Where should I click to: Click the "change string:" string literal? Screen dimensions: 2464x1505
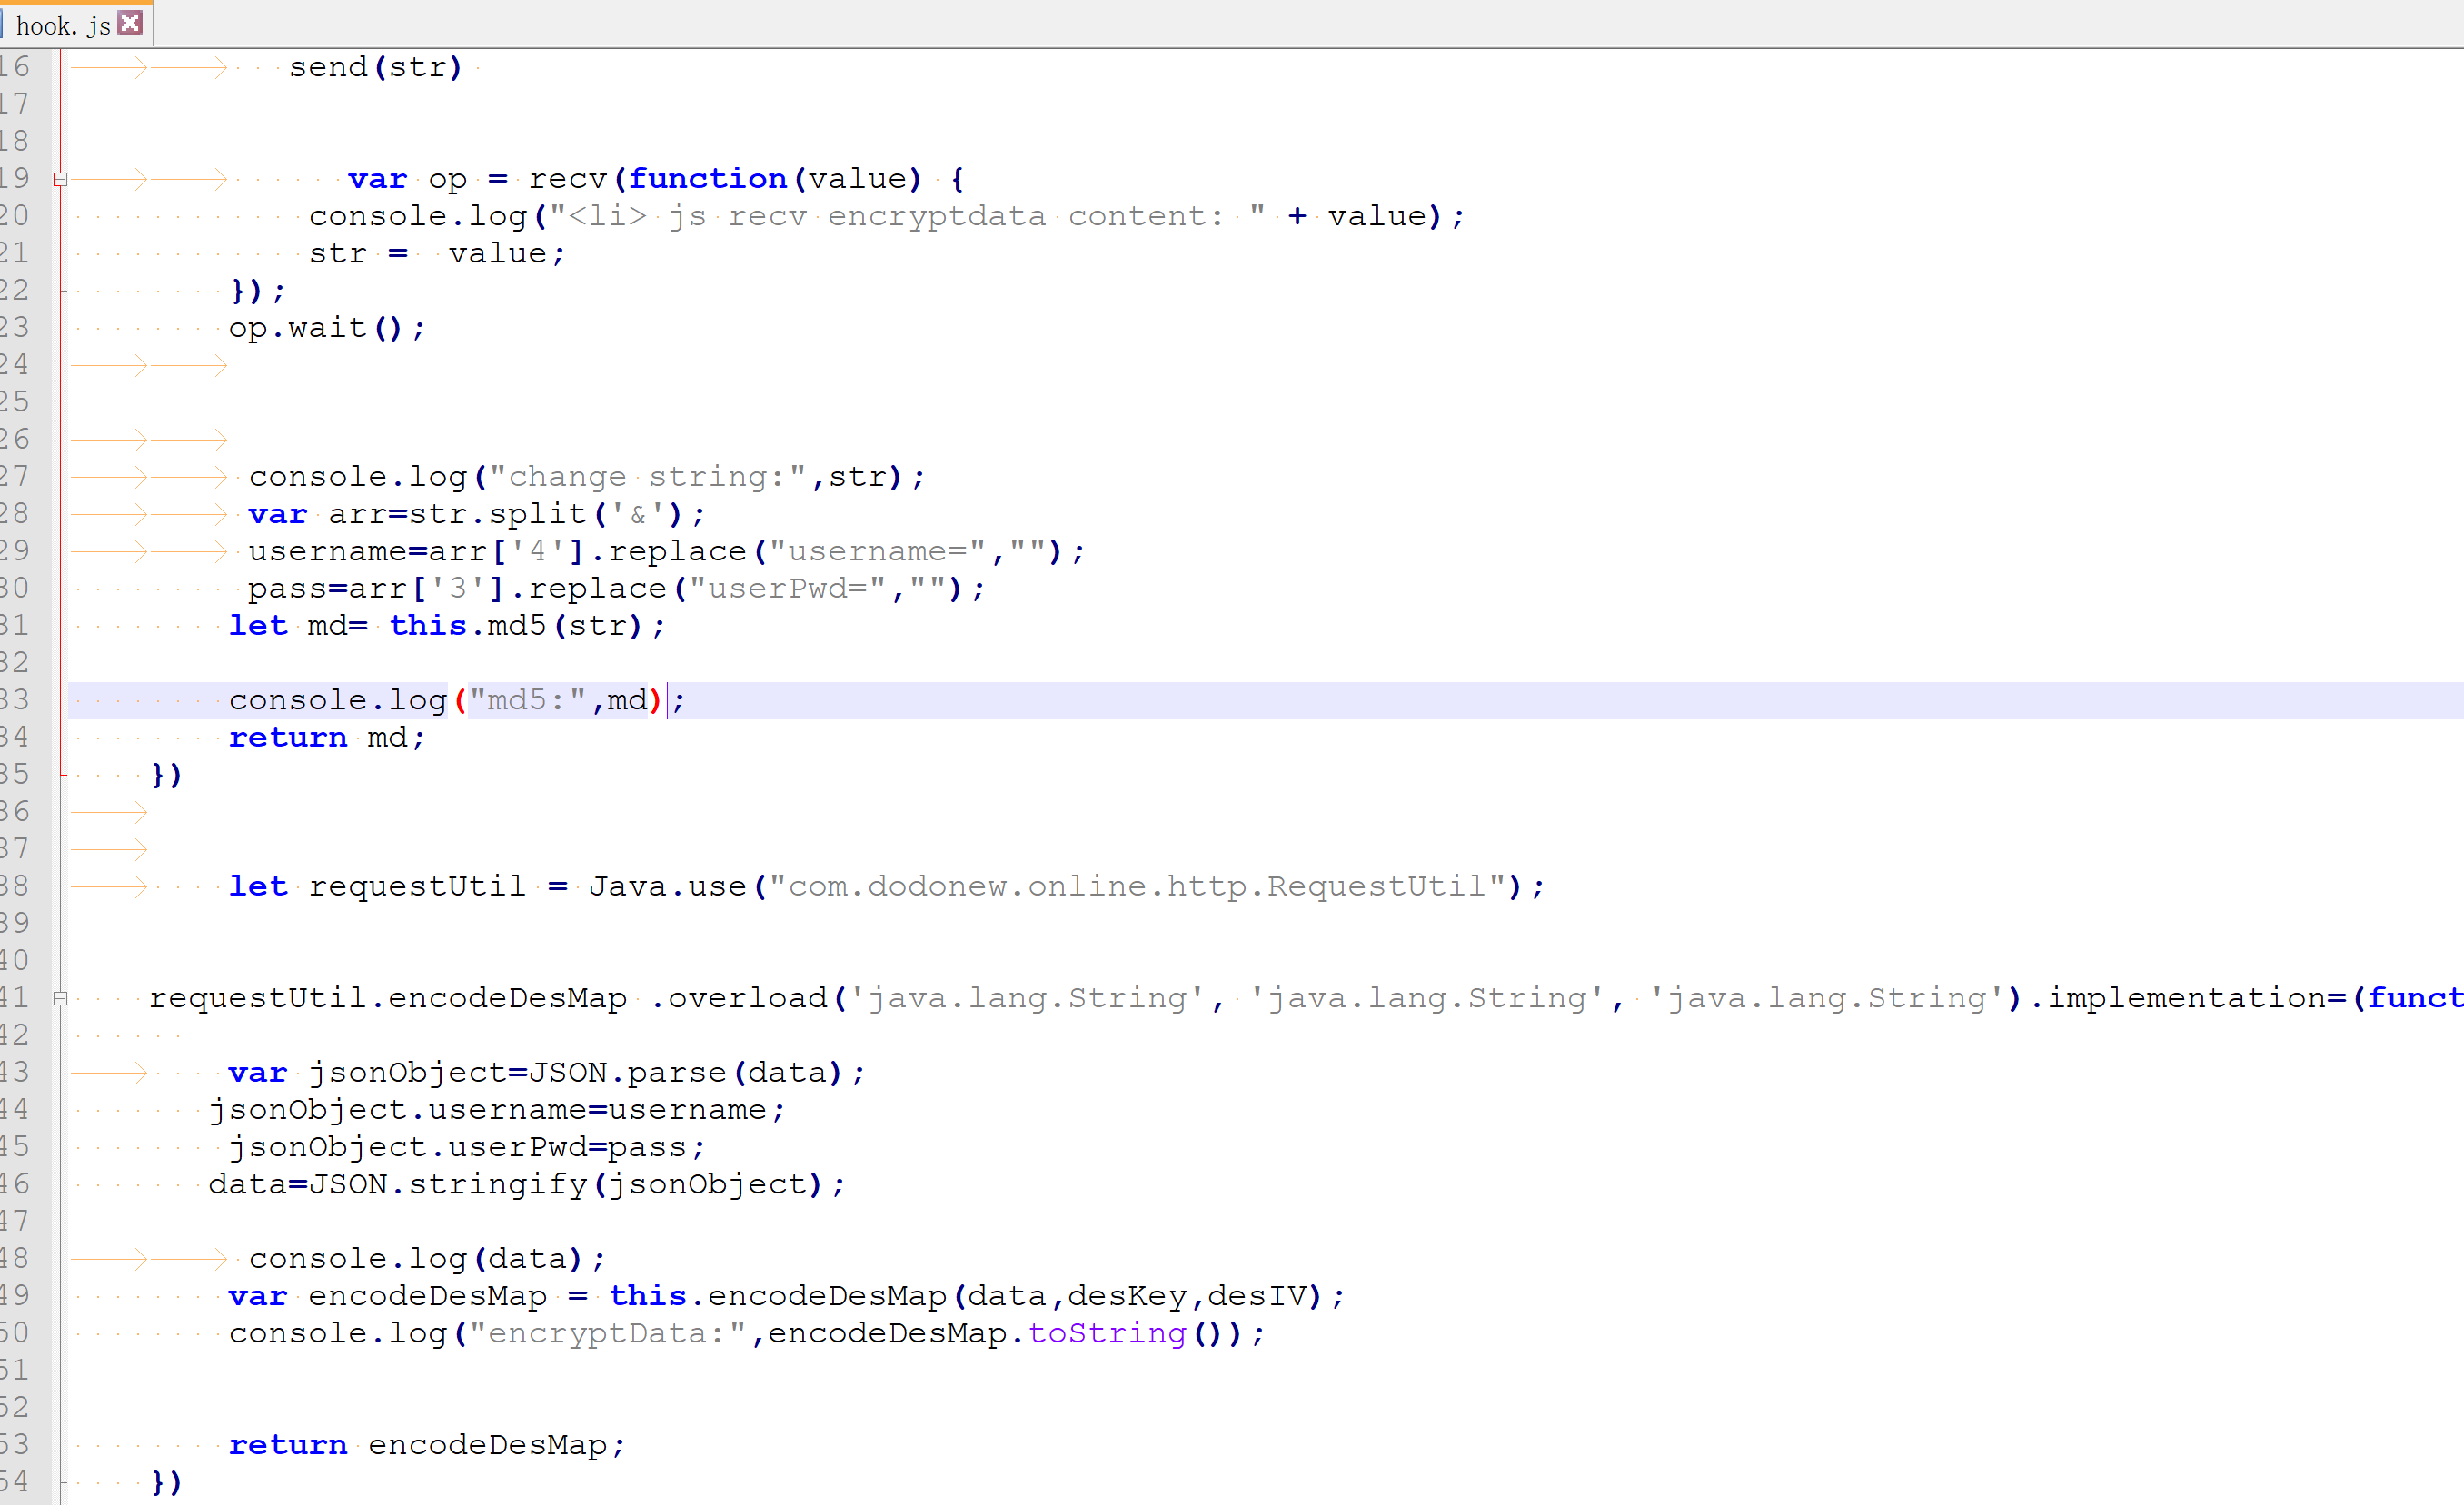[x=647, y=477]
